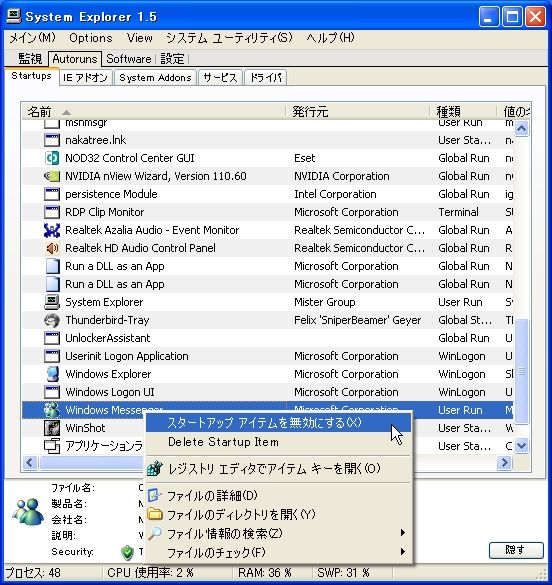Image resolution: width=552 pixels, height=585 pixels.
Task: Click the RDP Clip Monitor window icon
Action: click(x=52, y=212)
